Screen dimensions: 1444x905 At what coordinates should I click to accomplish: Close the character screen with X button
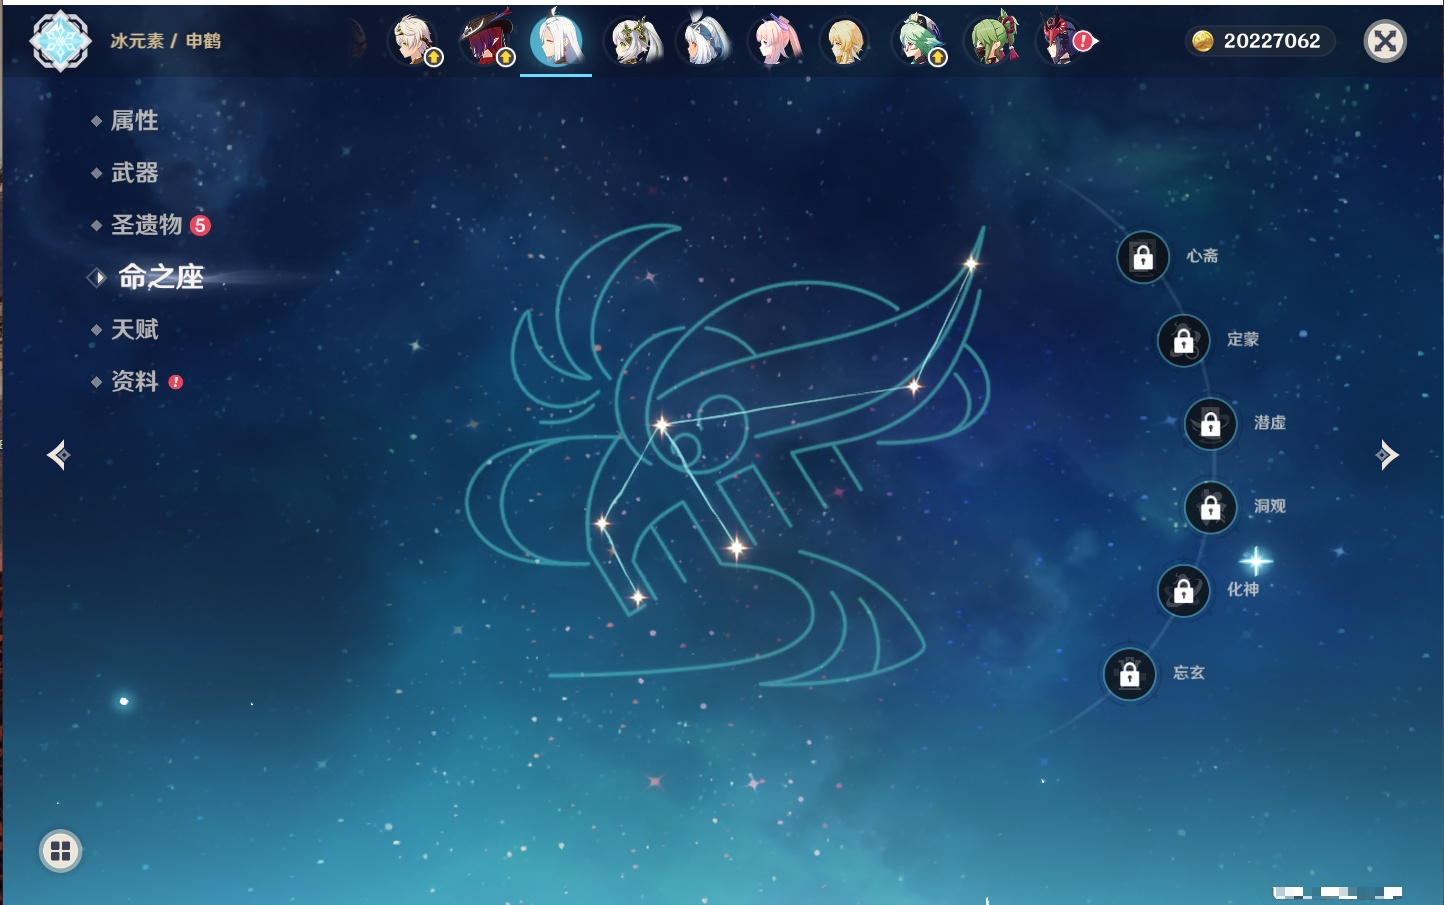click(x=1385, y=41)
